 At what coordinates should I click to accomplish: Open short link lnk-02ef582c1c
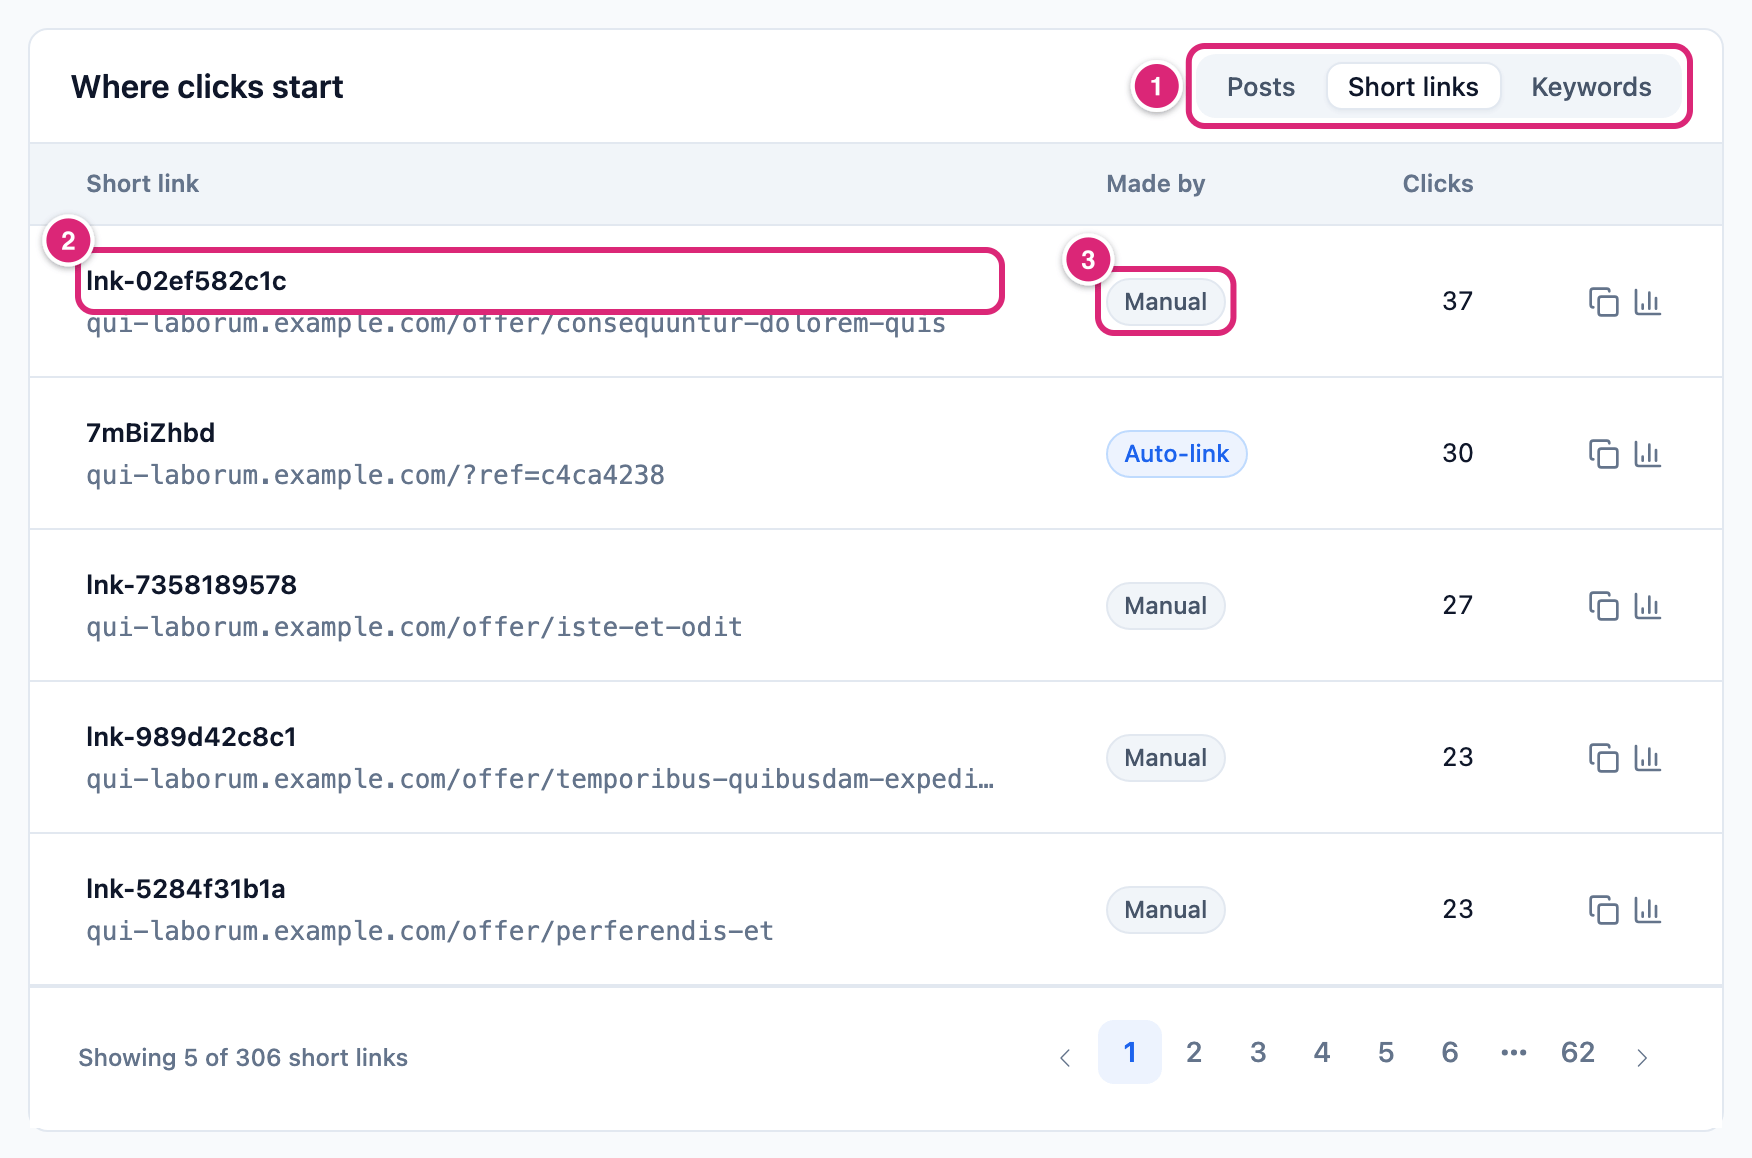(186, 281)
